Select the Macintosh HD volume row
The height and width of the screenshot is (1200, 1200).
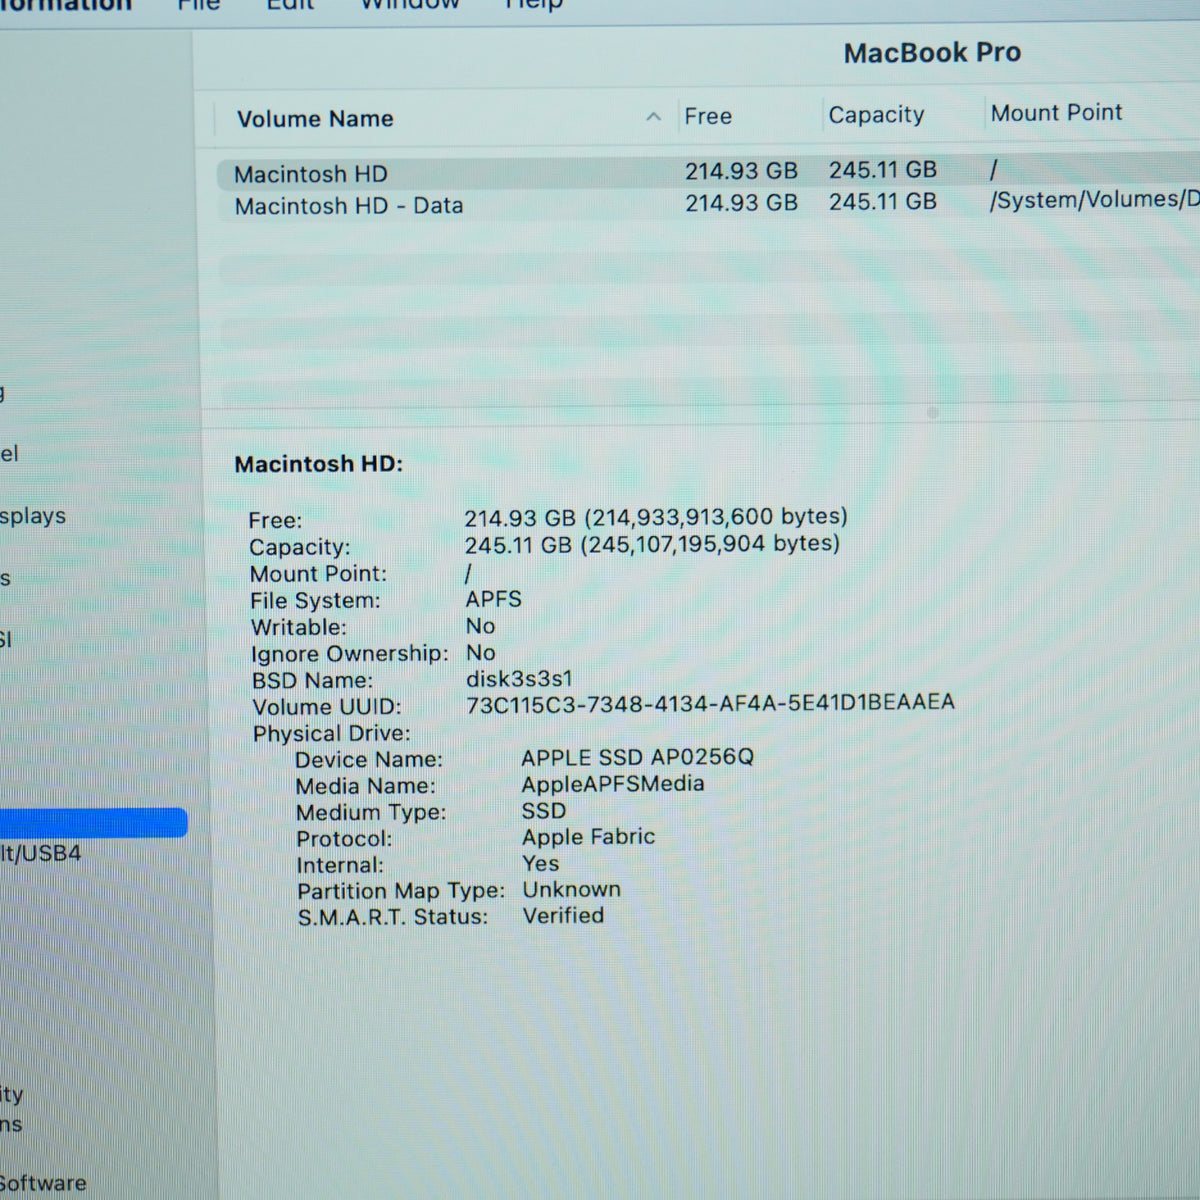point(708,172)
